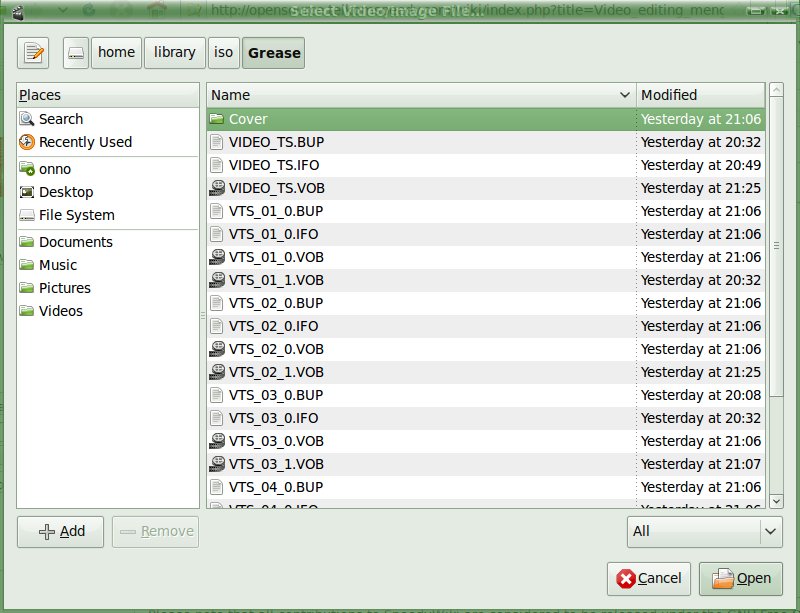Open the All file type filter dropdown
800x613 pixels.
tap(704, 531)
